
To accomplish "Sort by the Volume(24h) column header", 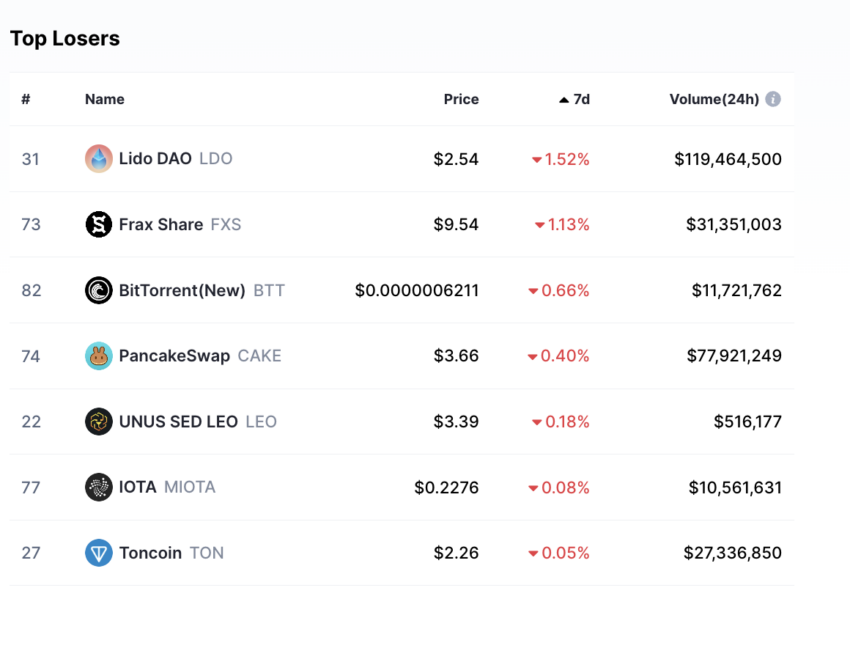I will tap(714, 99).
